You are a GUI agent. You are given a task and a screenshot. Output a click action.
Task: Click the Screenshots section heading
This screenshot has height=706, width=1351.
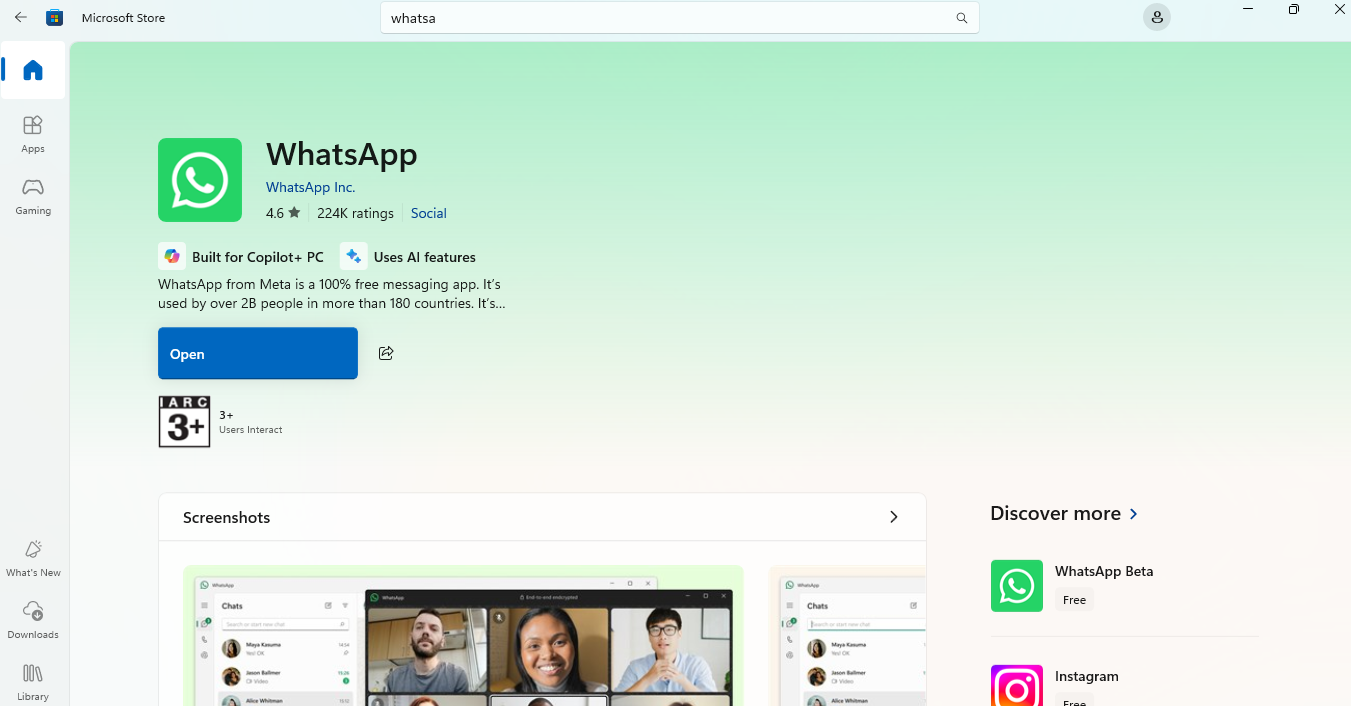pos(227,517)
